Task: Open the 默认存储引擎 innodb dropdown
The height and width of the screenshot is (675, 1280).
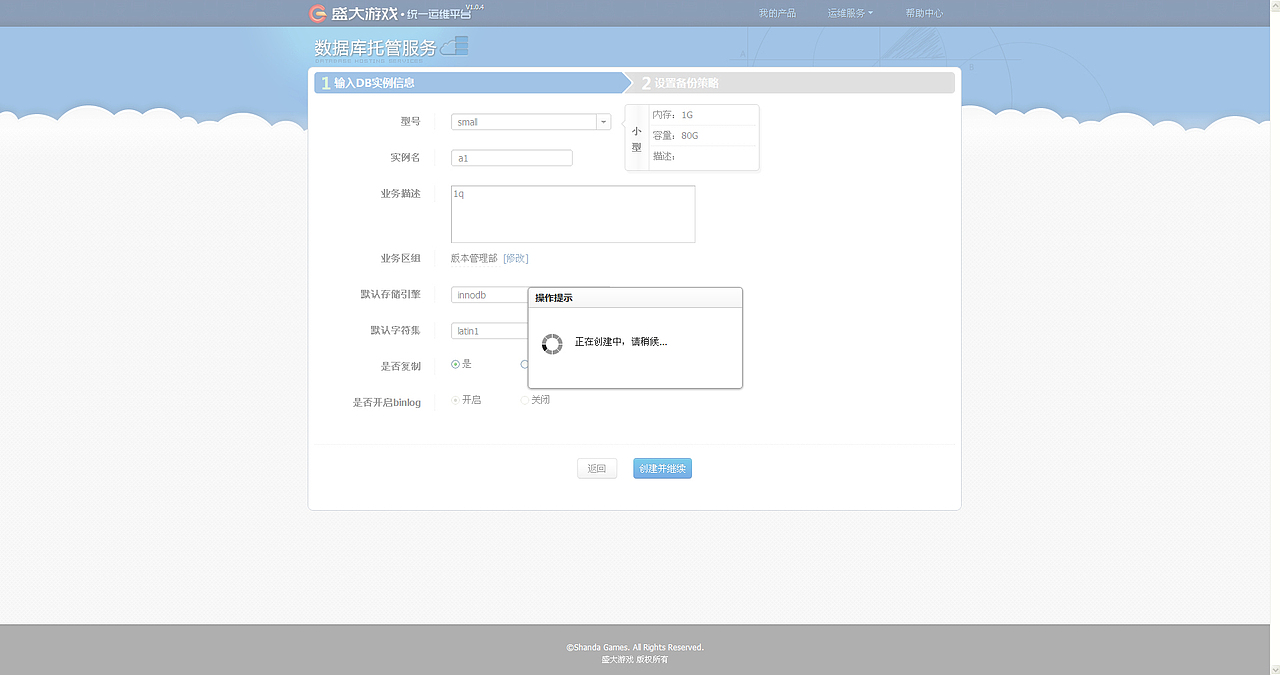Action: coord(490,295)
